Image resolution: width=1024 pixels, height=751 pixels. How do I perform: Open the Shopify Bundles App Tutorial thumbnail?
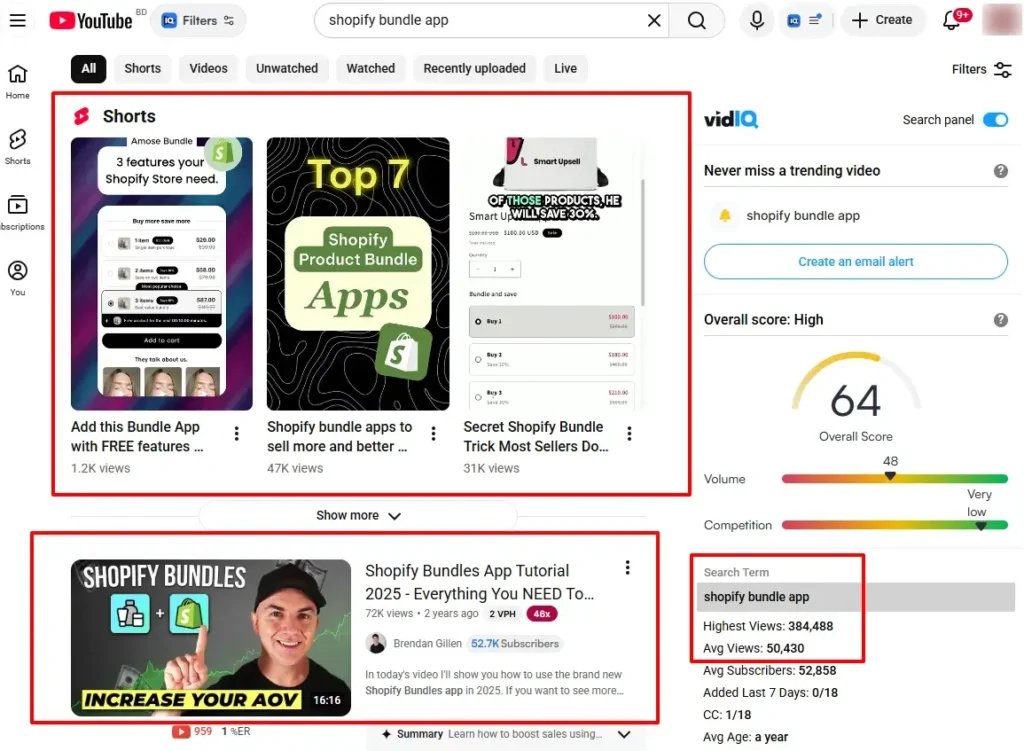click(x=210, y=628)
